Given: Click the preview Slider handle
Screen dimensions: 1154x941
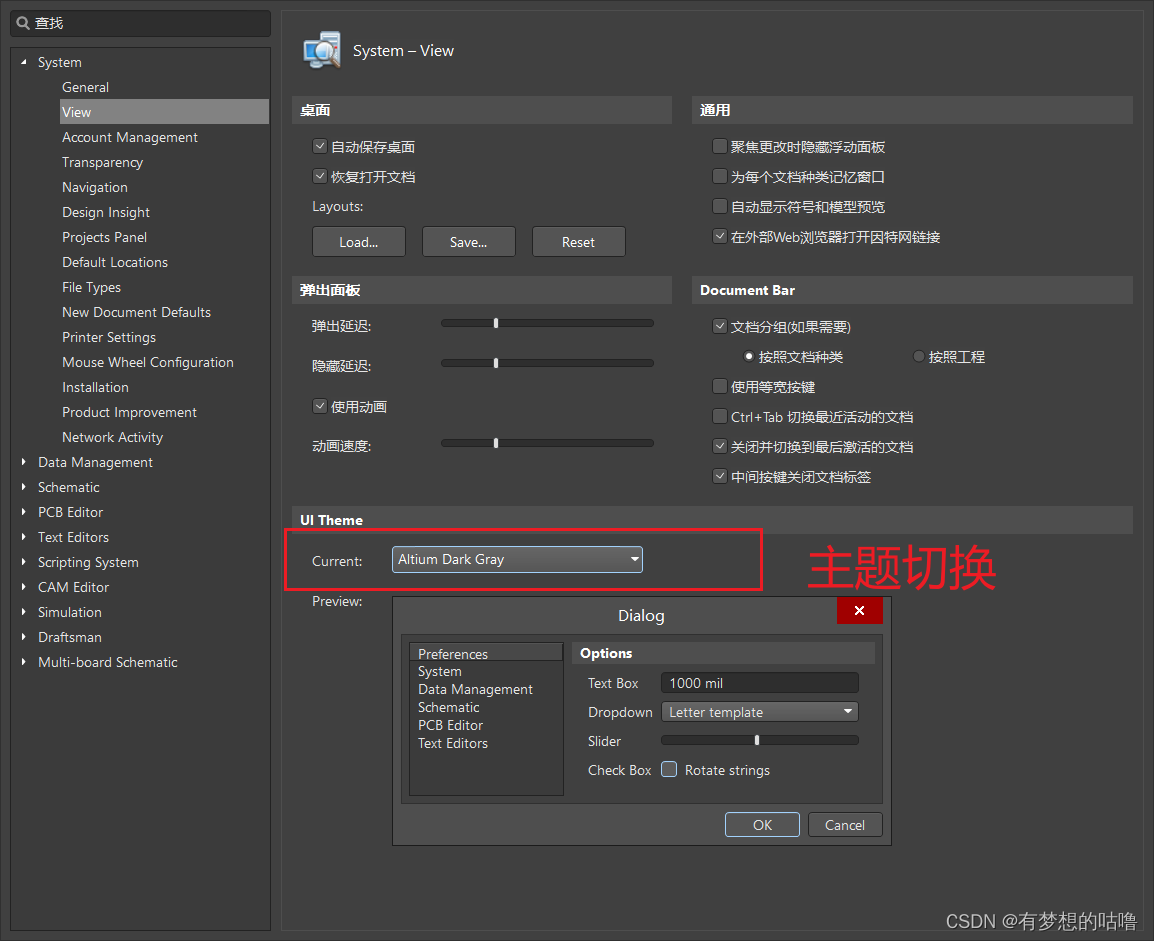Looking at the screenshot, I should (757, 740).
